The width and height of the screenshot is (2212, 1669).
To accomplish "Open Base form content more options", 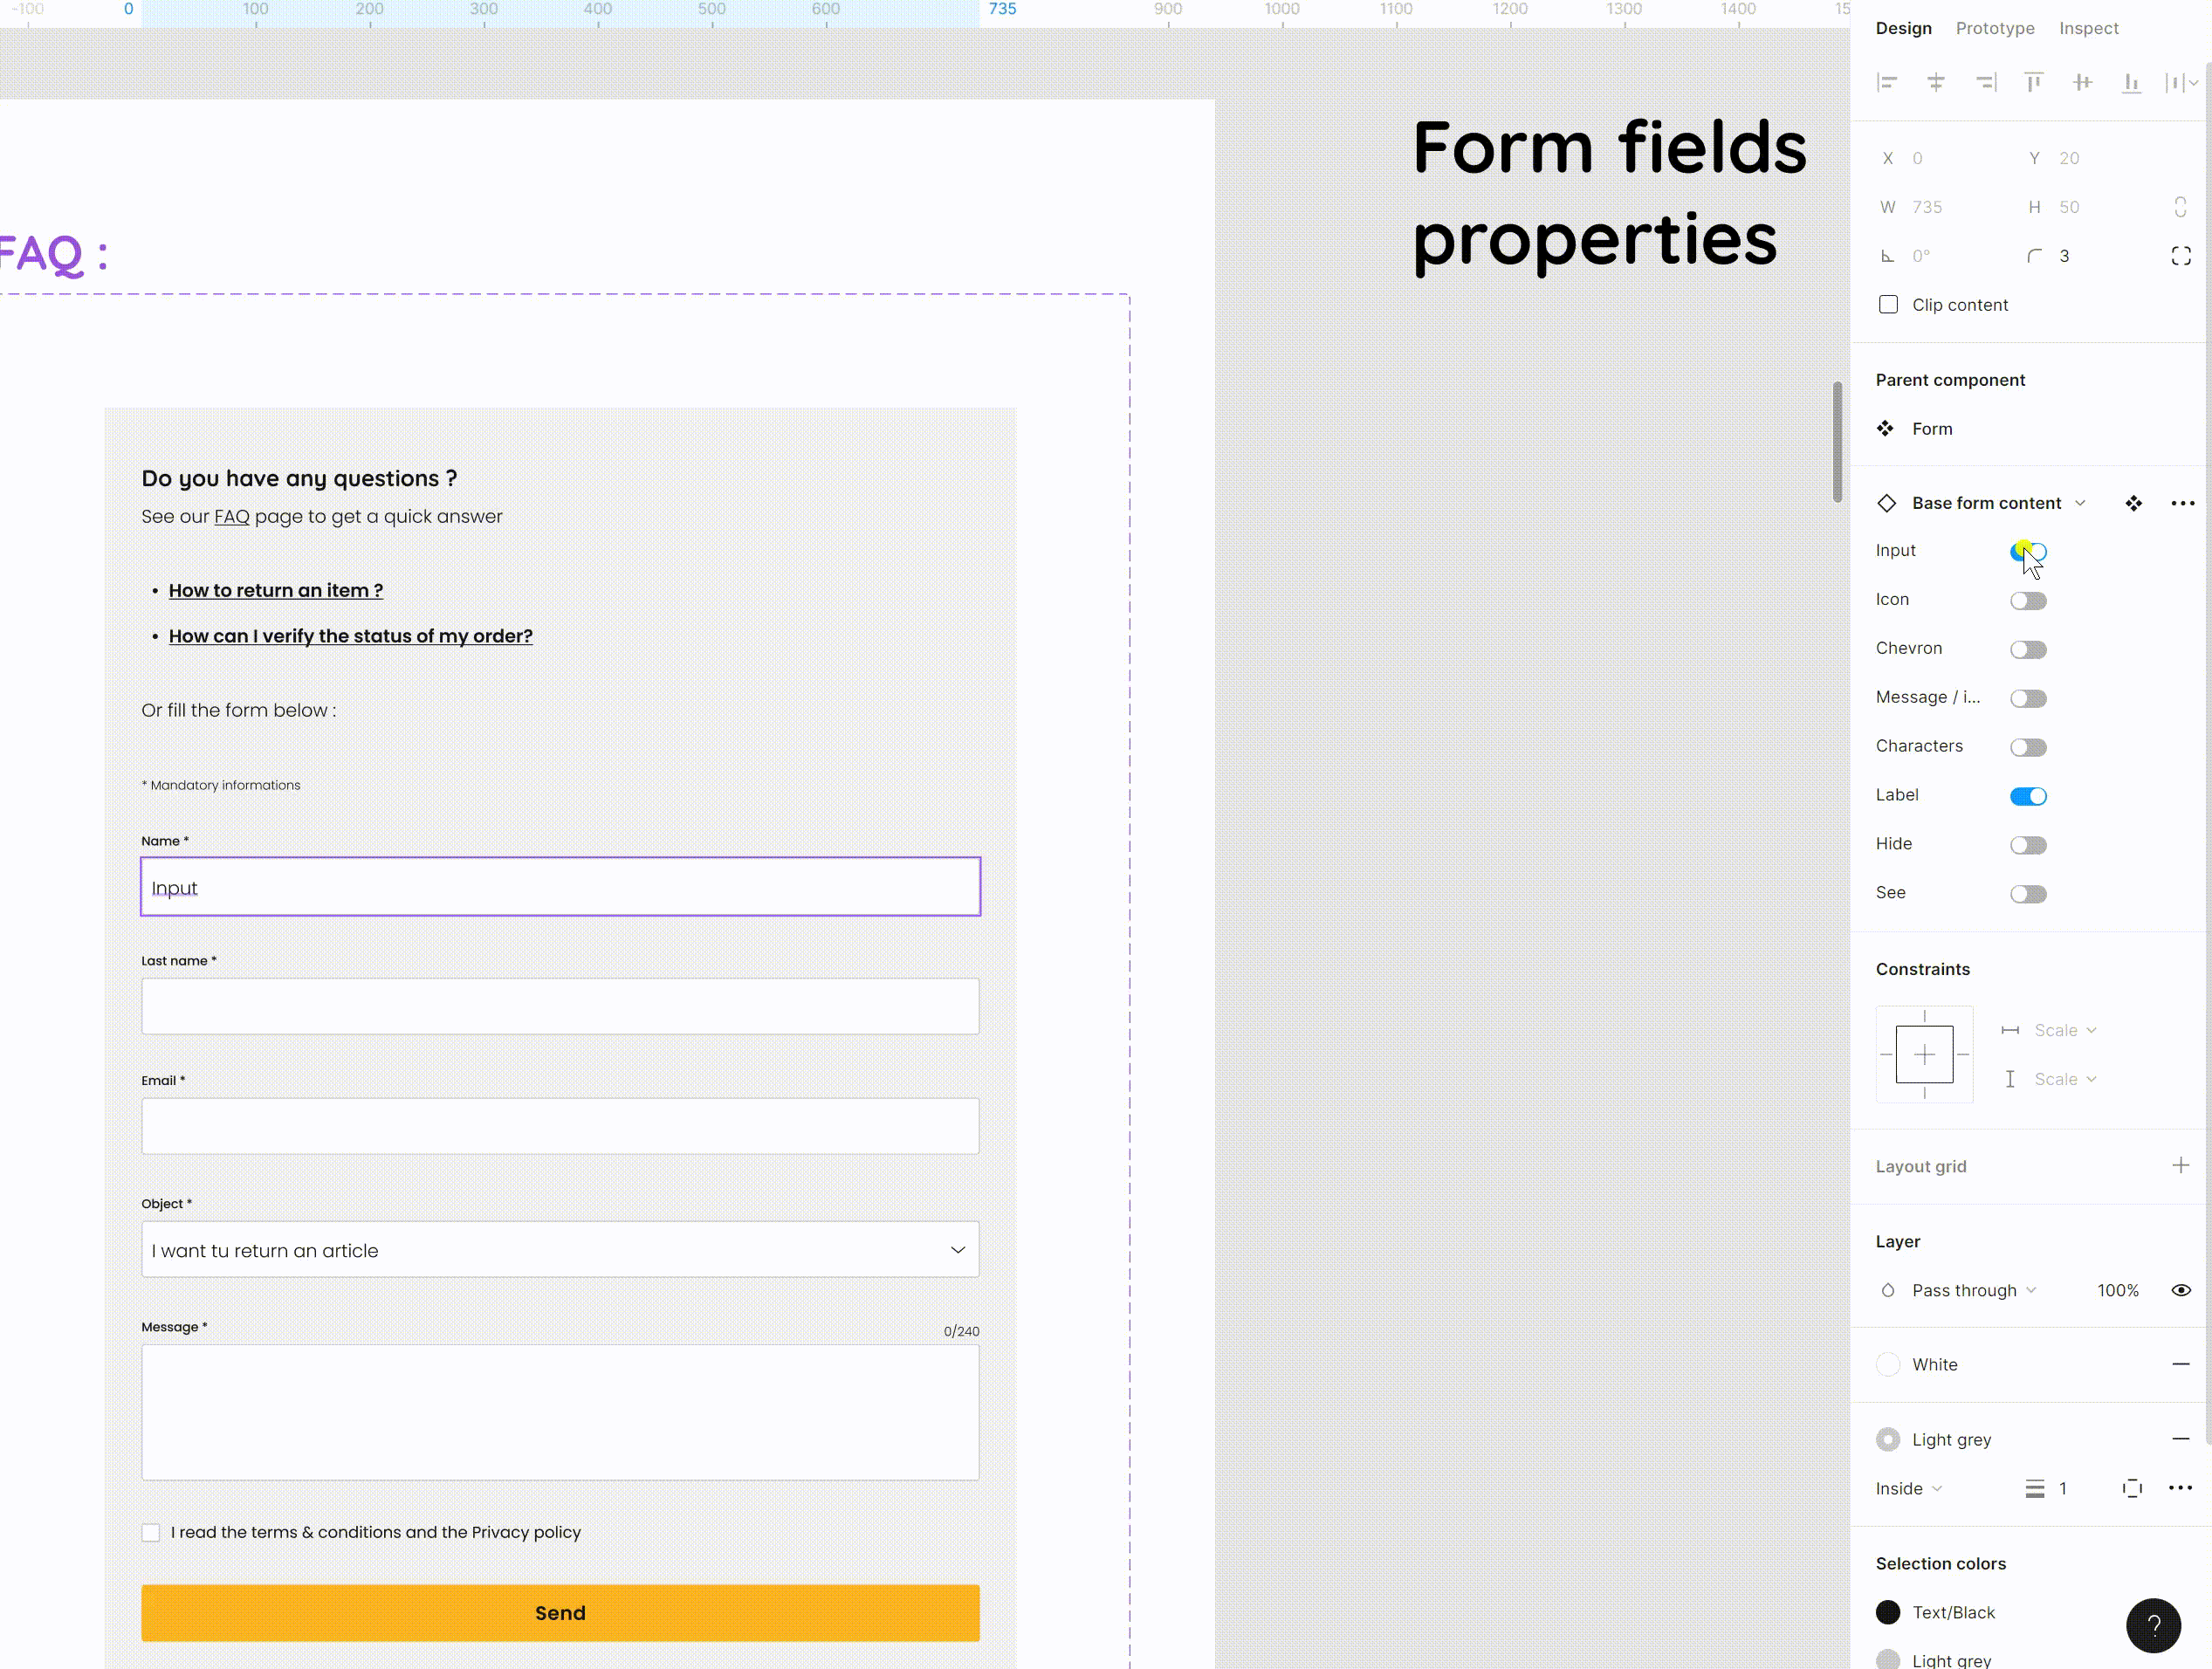I will (x=2182, y=503).
